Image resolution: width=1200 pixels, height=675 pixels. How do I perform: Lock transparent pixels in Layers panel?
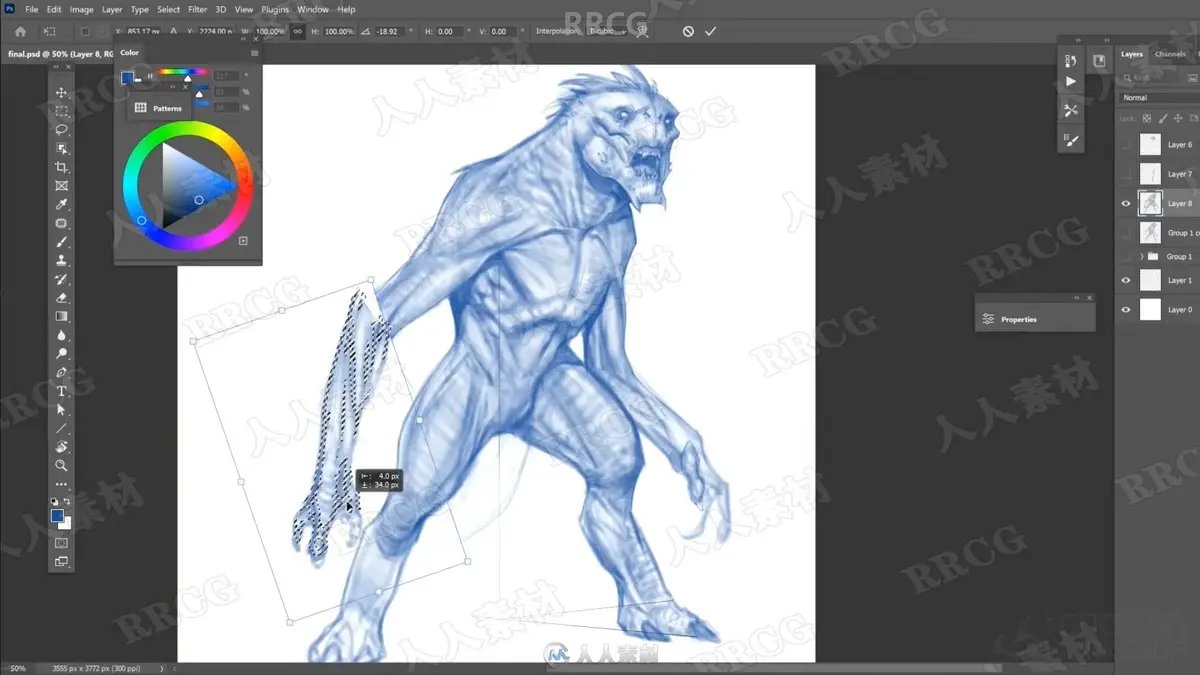click(1147, 118)
